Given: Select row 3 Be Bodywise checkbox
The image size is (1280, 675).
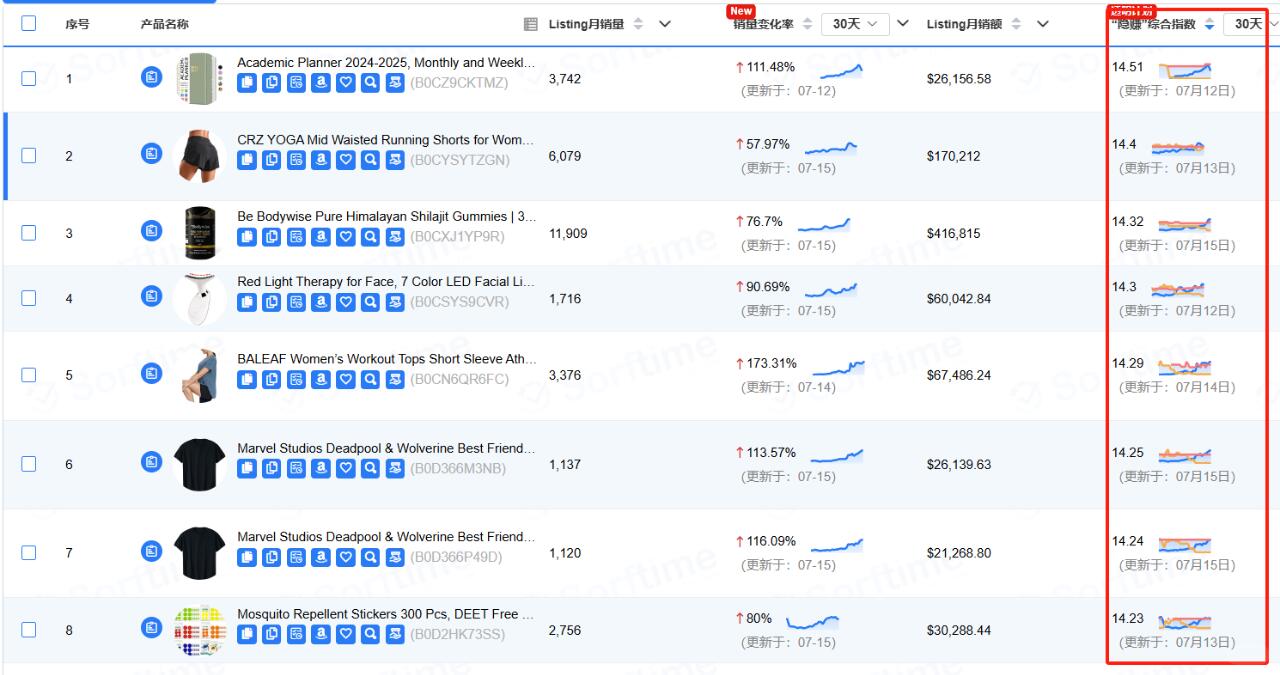Looking at the screenshot, I should pyautogui.click(x=28, y=232).
